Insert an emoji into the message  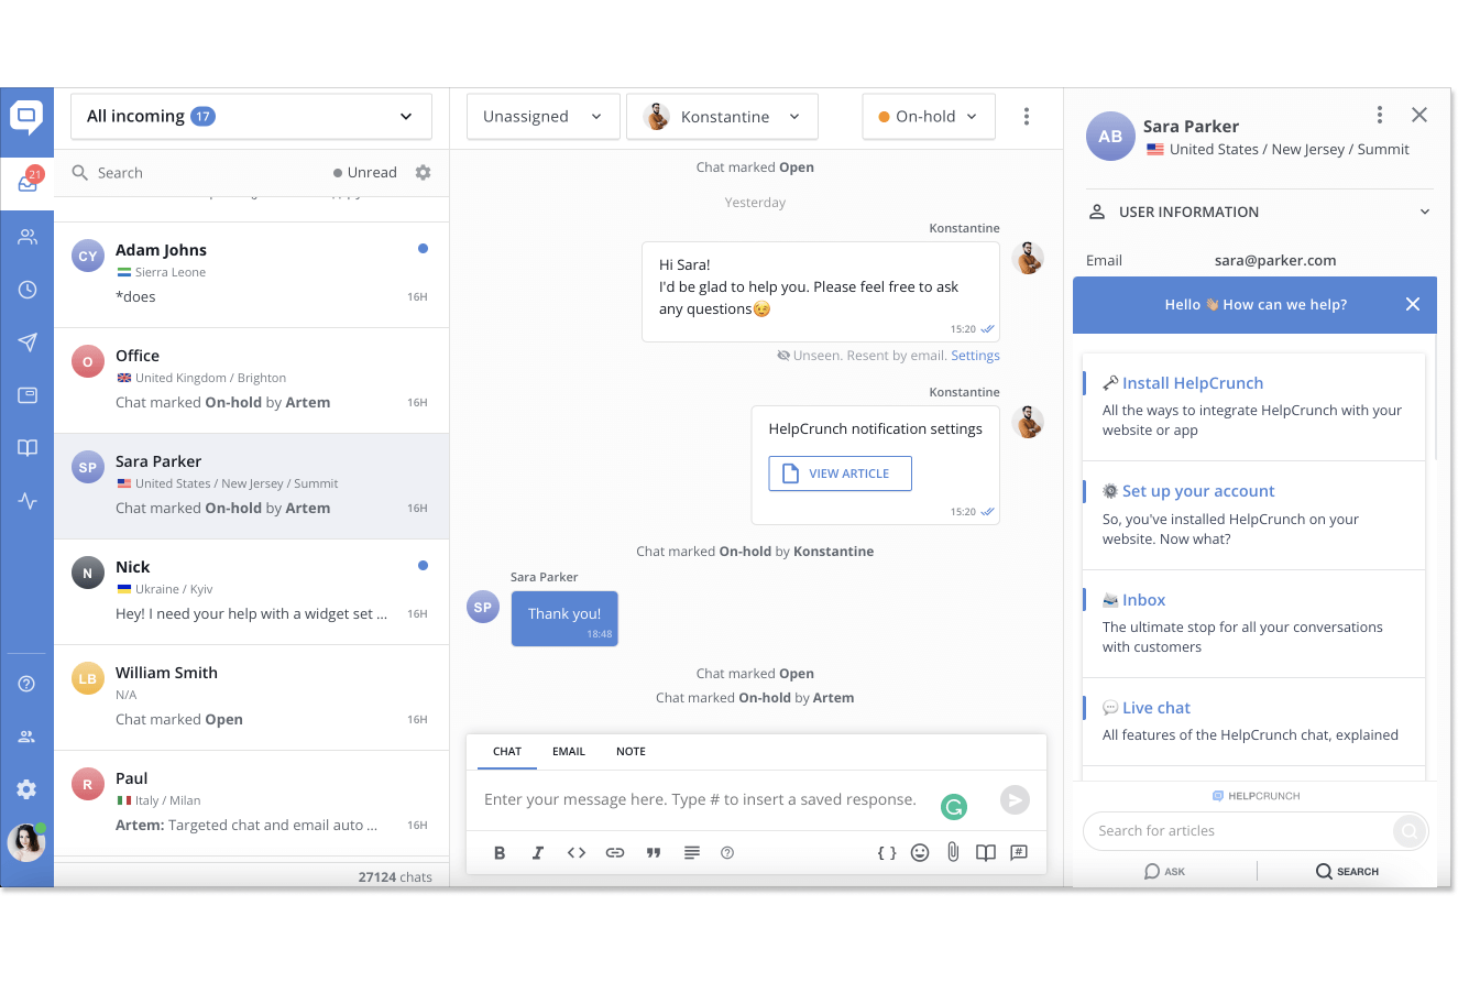click(919, 852)
